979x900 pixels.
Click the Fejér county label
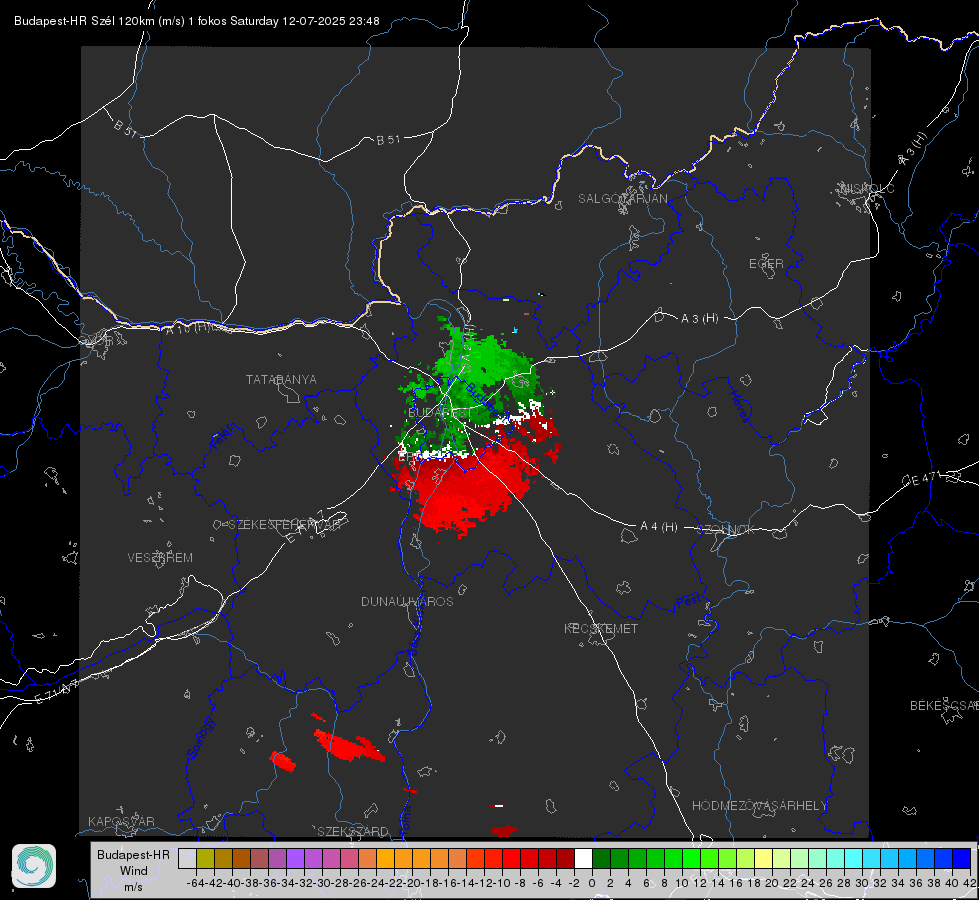pos(224,437)
